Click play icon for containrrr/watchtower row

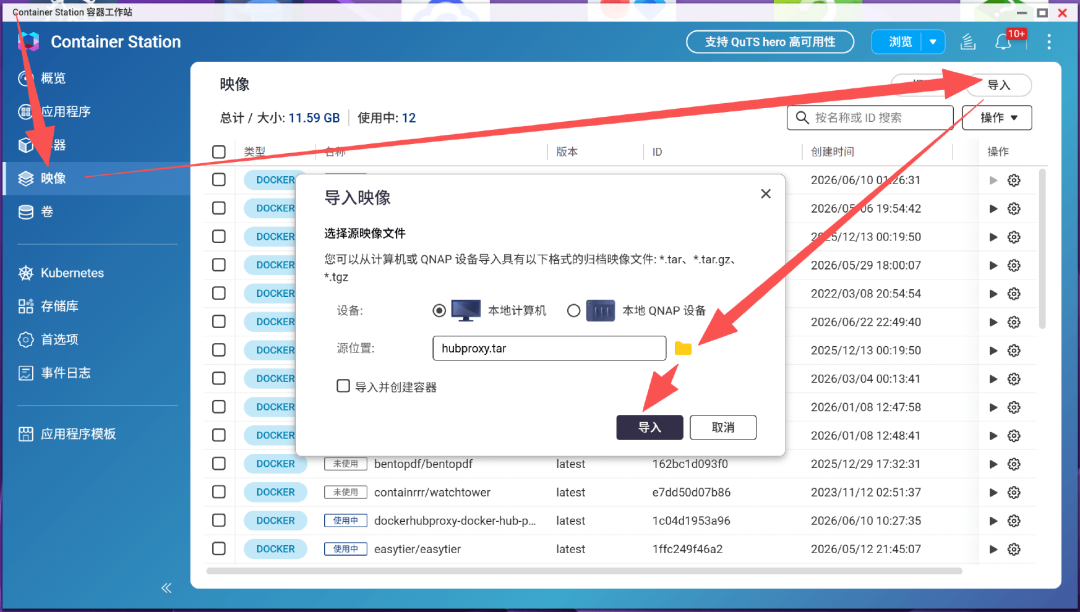tap(993, 492)
